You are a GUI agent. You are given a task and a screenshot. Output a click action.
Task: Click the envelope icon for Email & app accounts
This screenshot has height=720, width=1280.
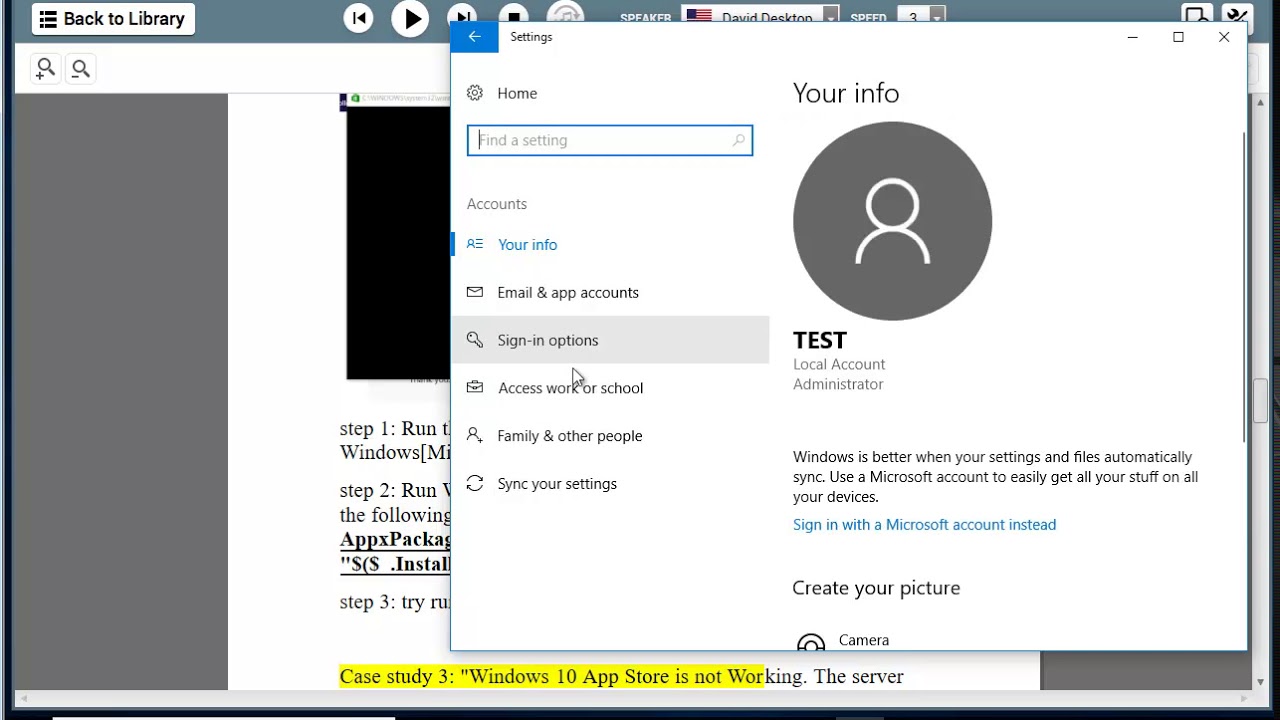(475, 292)
